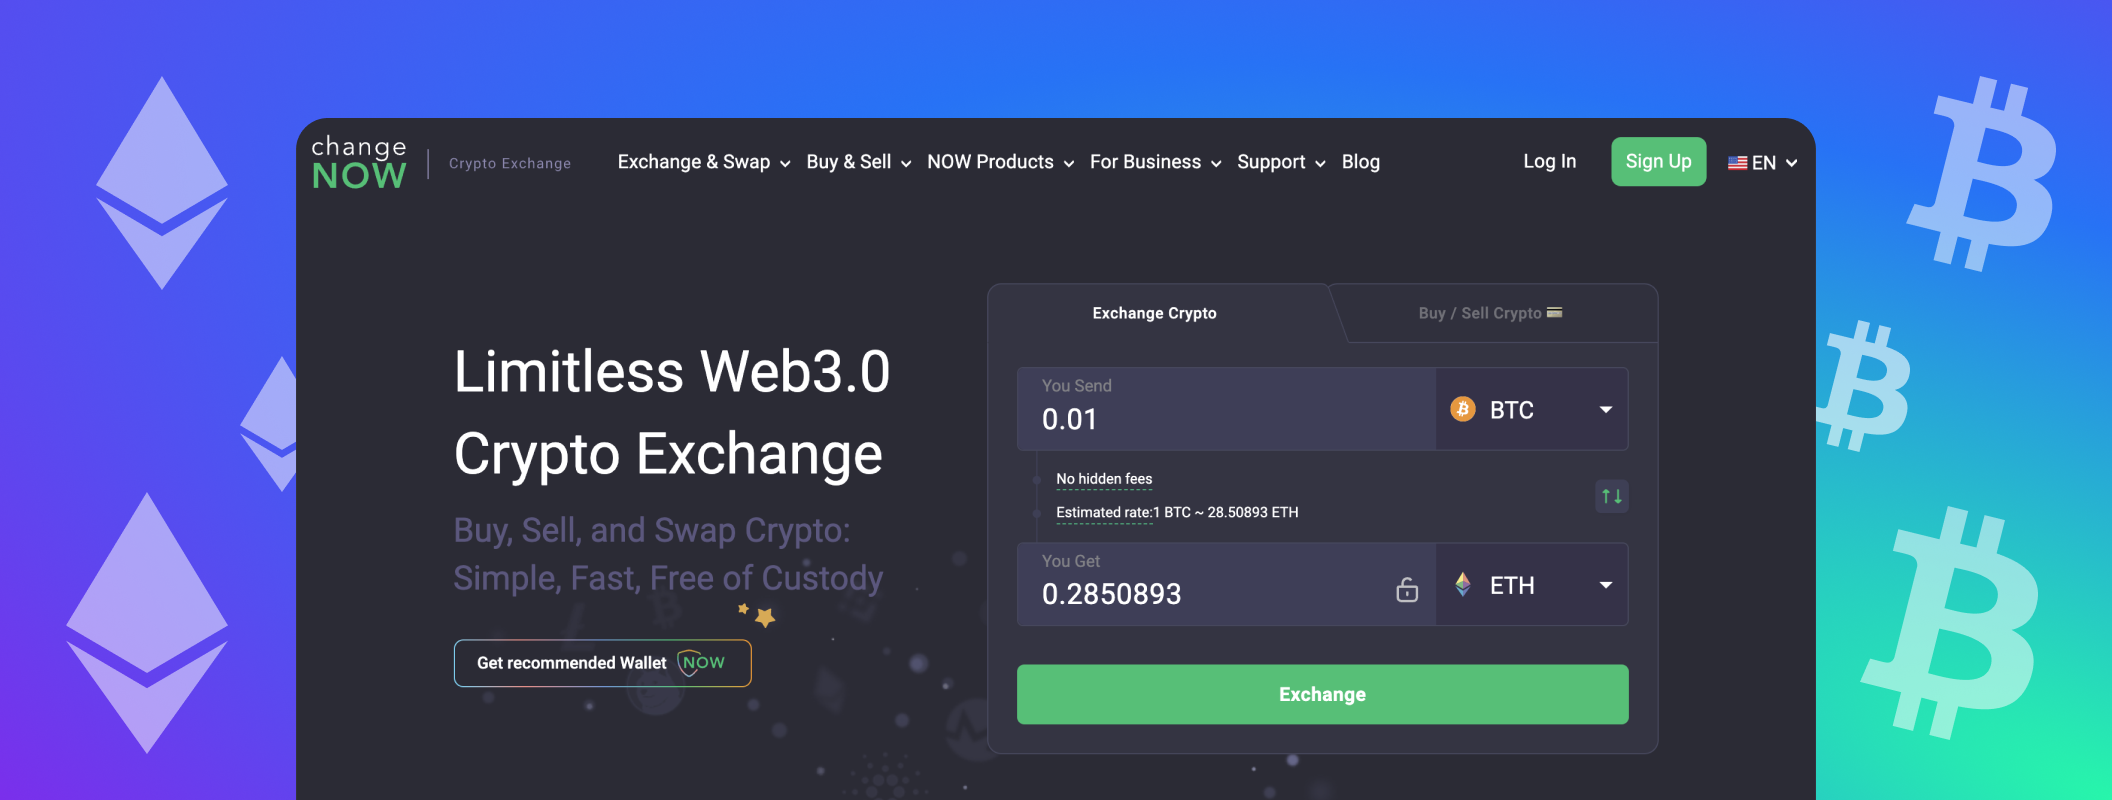Click Get recommended Wallet button

(x=603, y=663)
